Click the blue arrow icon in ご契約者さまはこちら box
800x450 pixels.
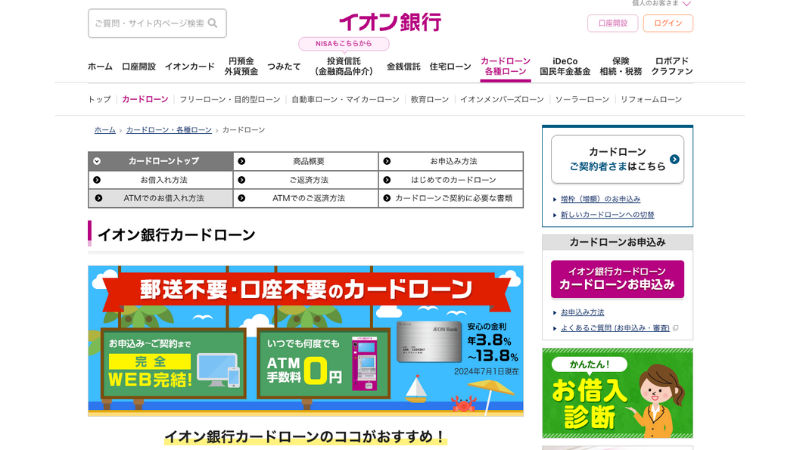coord(674,159)
